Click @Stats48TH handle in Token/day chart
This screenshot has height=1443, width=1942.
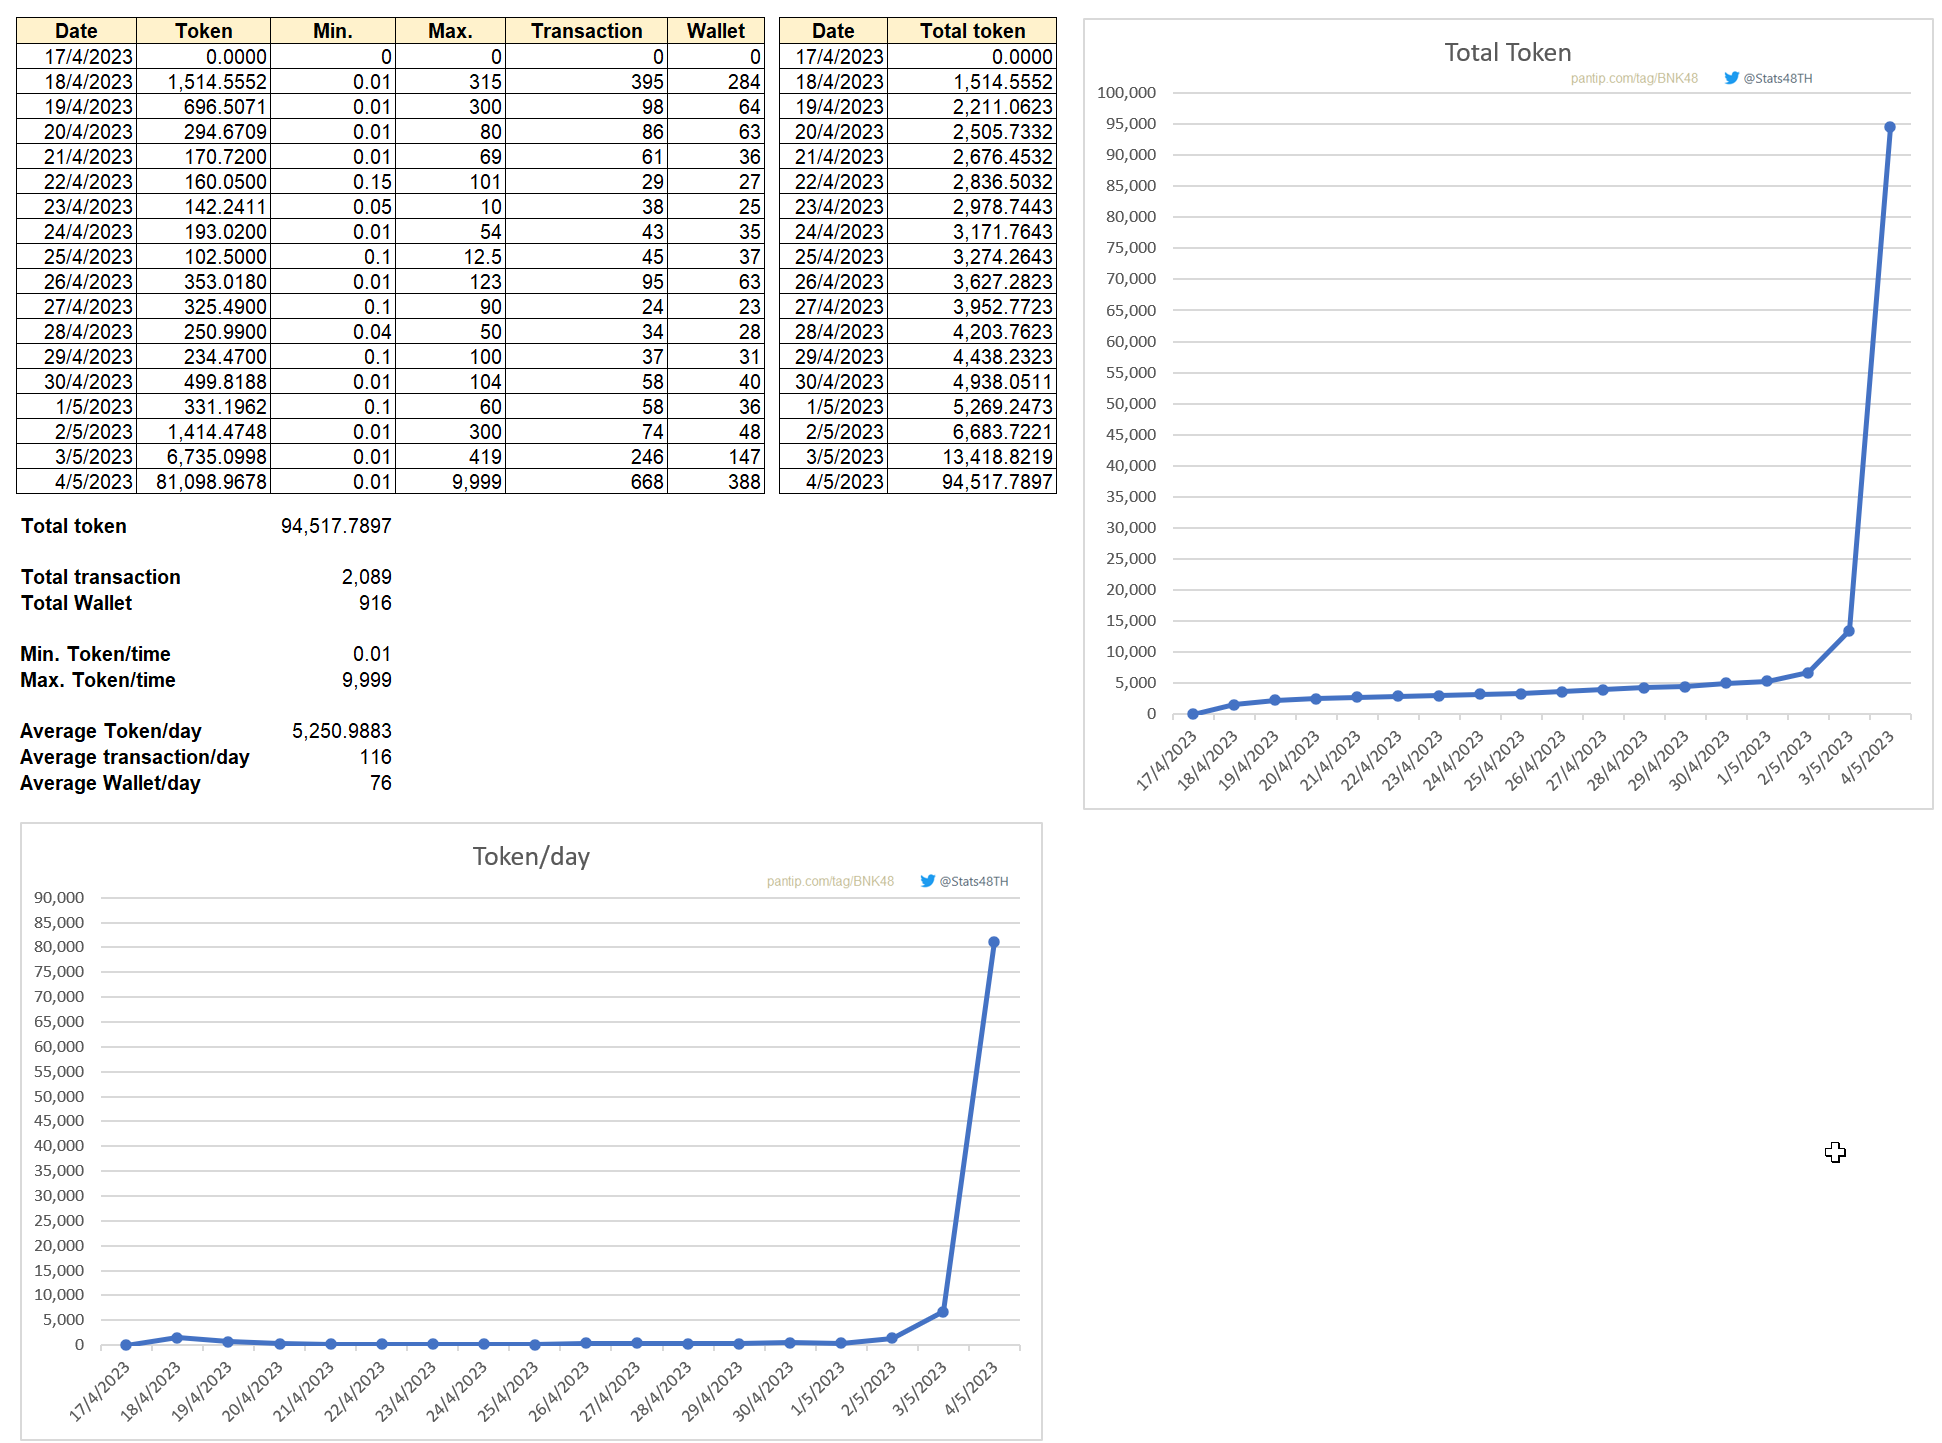974,881
